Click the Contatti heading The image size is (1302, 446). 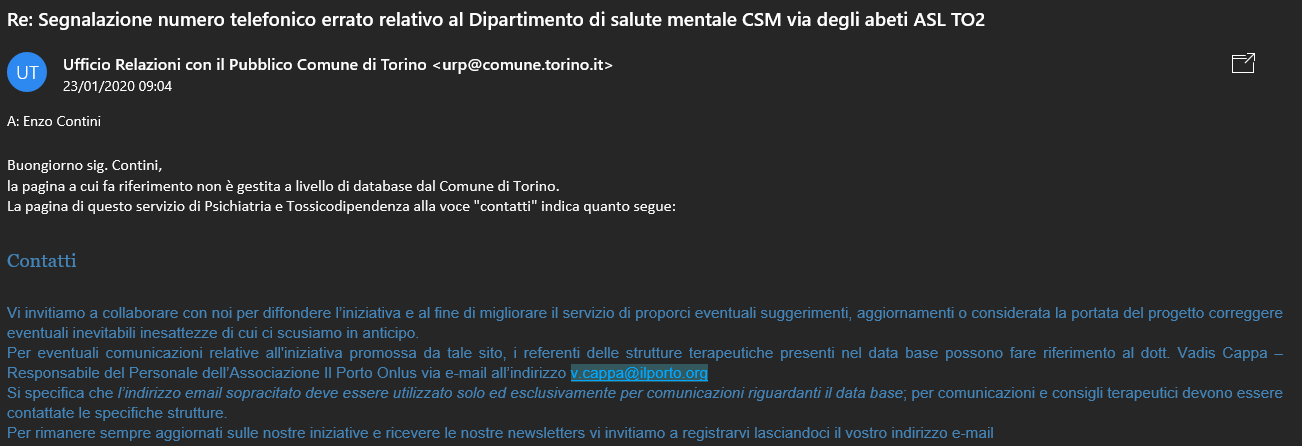[x=42, y=262]
